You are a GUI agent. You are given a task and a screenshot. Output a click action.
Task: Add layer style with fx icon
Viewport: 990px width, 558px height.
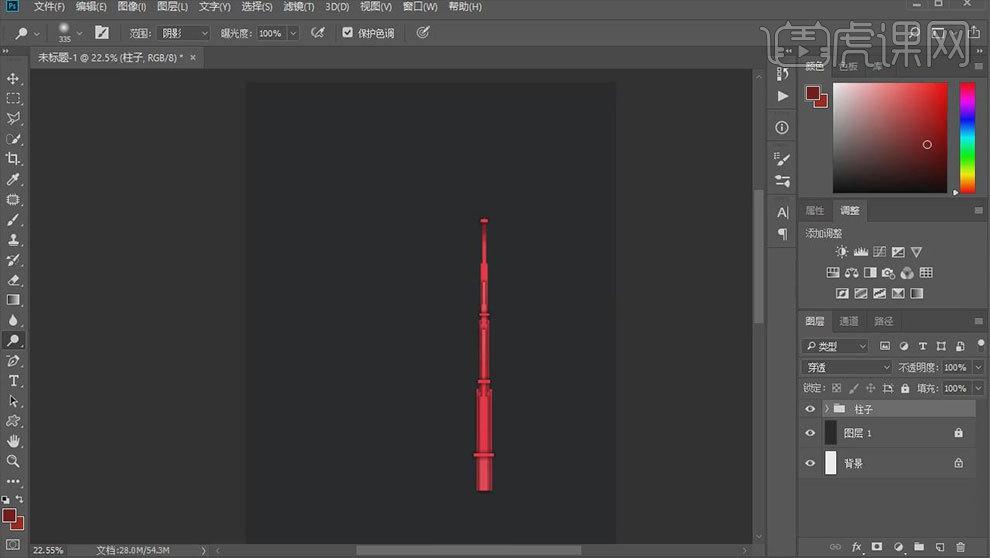856,547
